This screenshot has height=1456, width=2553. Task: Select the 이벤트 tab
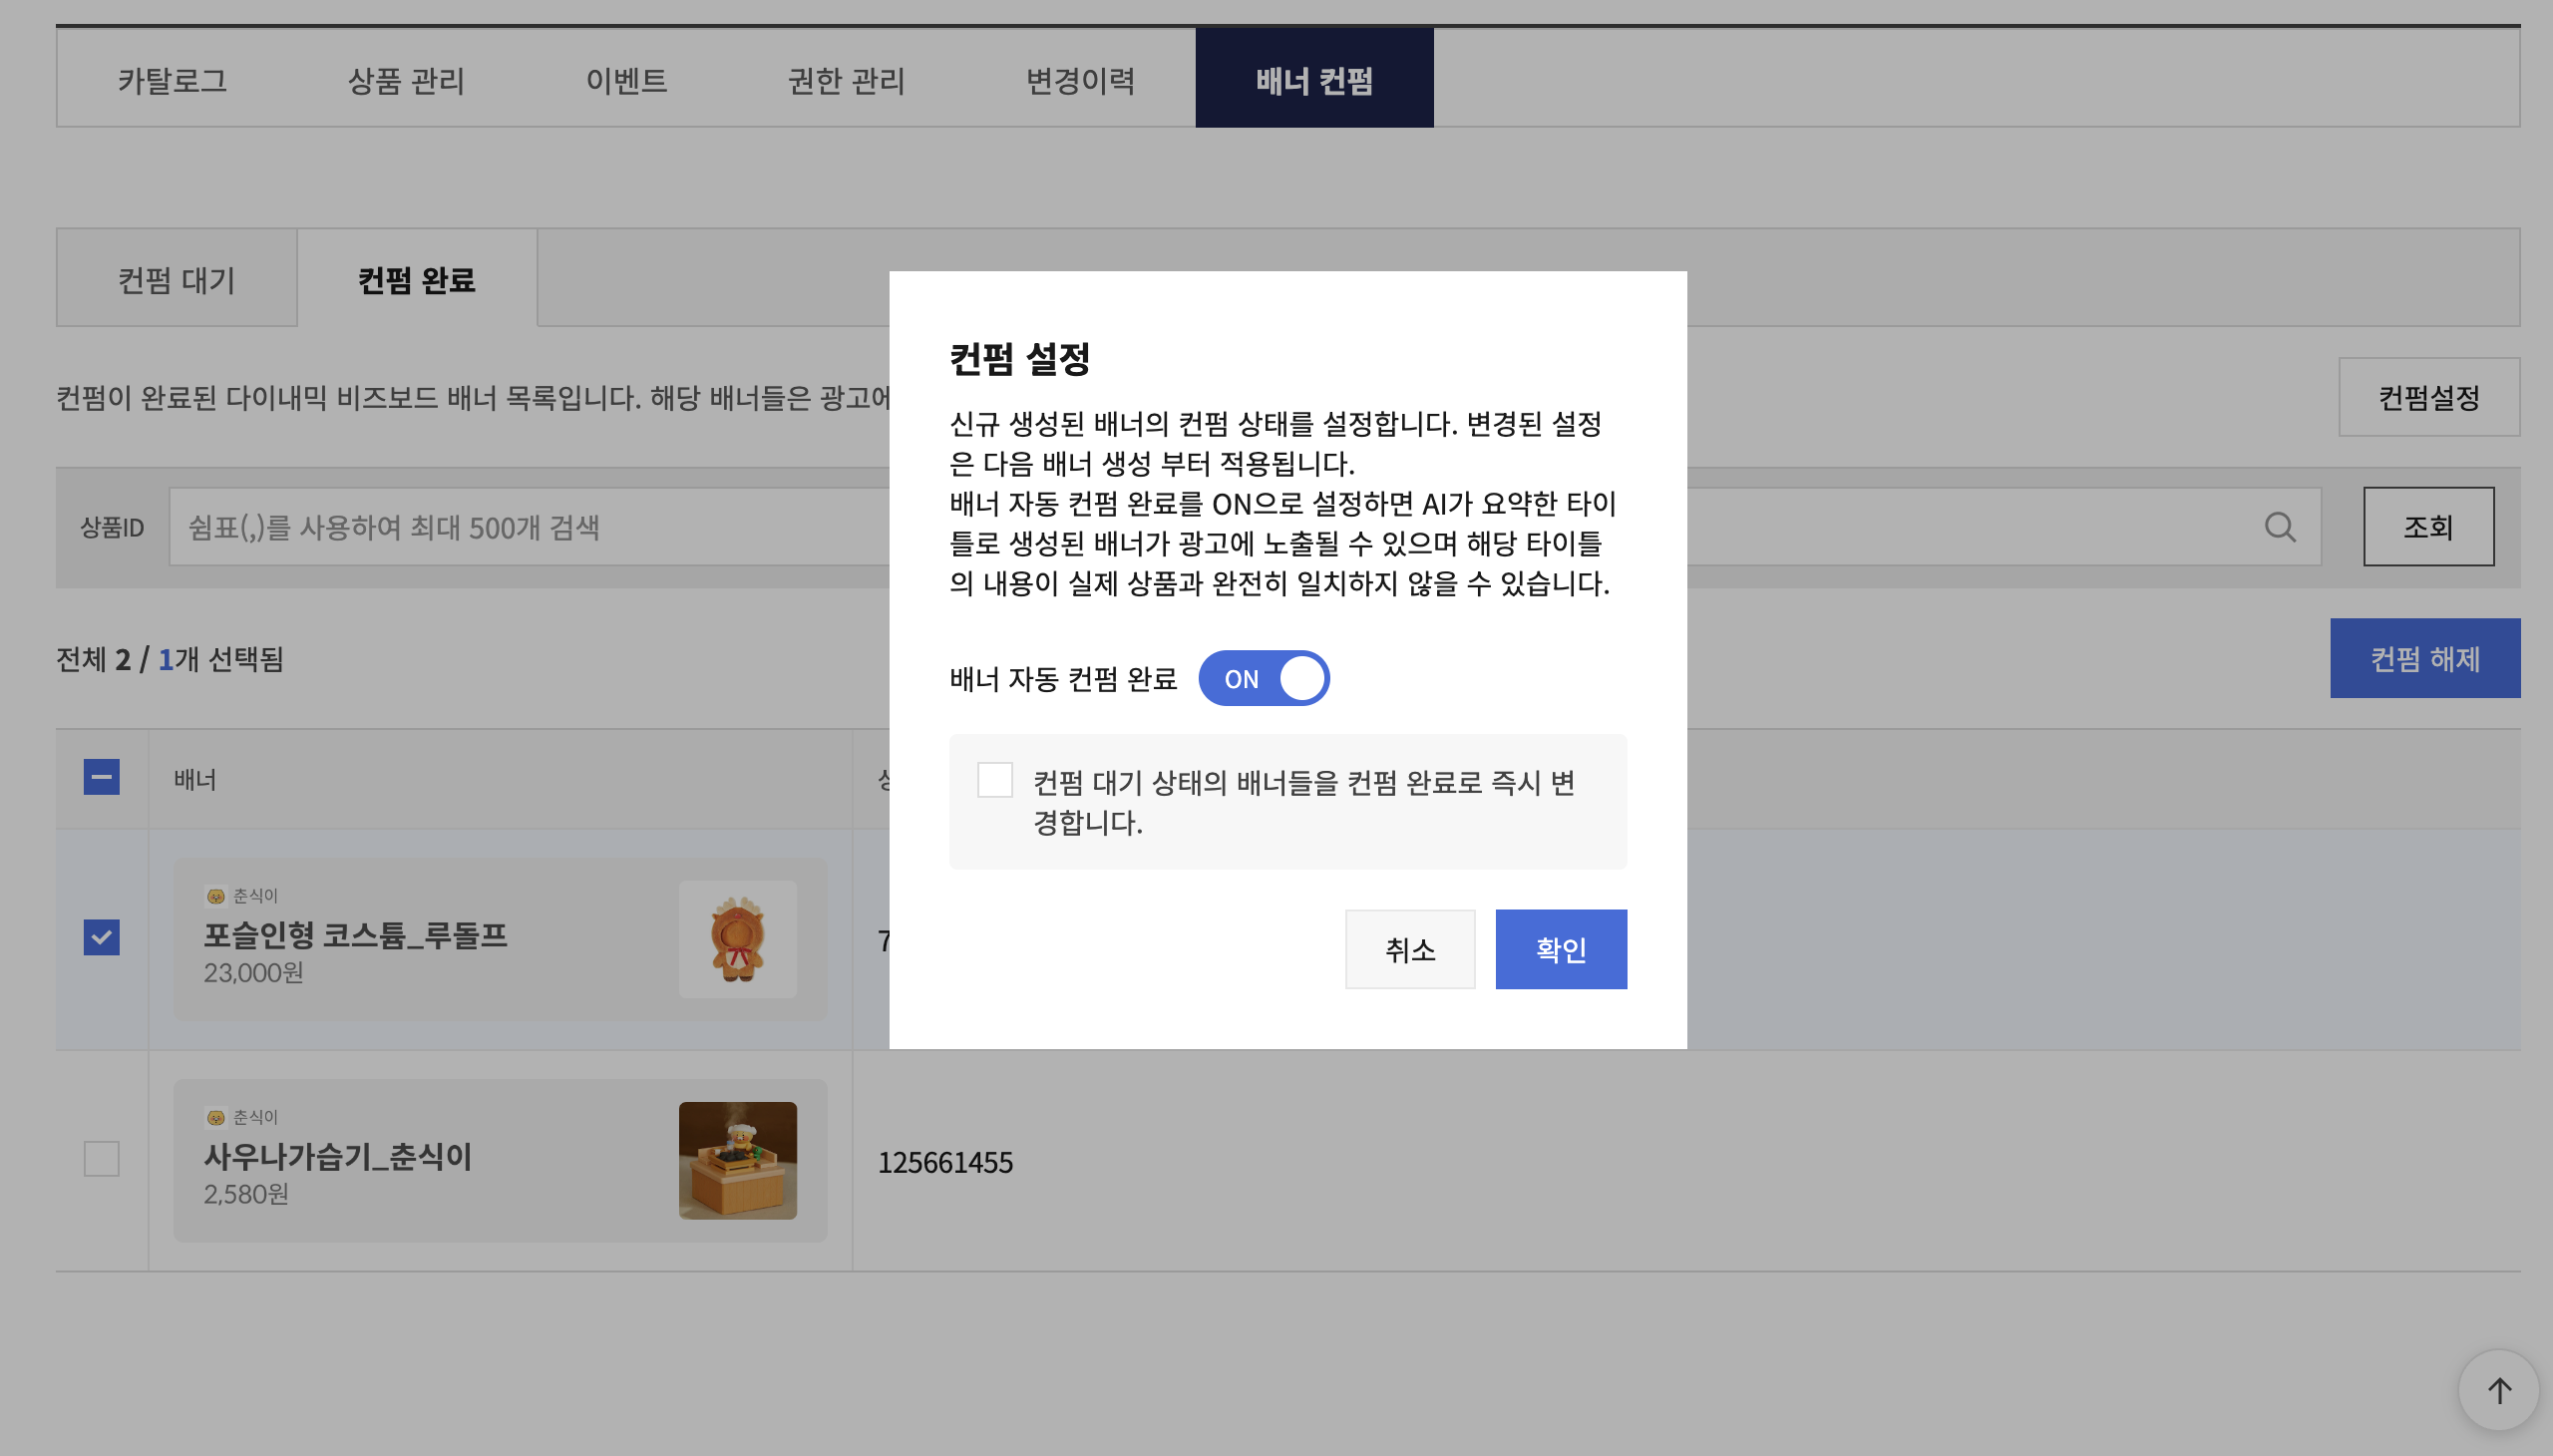click(626, 80)
